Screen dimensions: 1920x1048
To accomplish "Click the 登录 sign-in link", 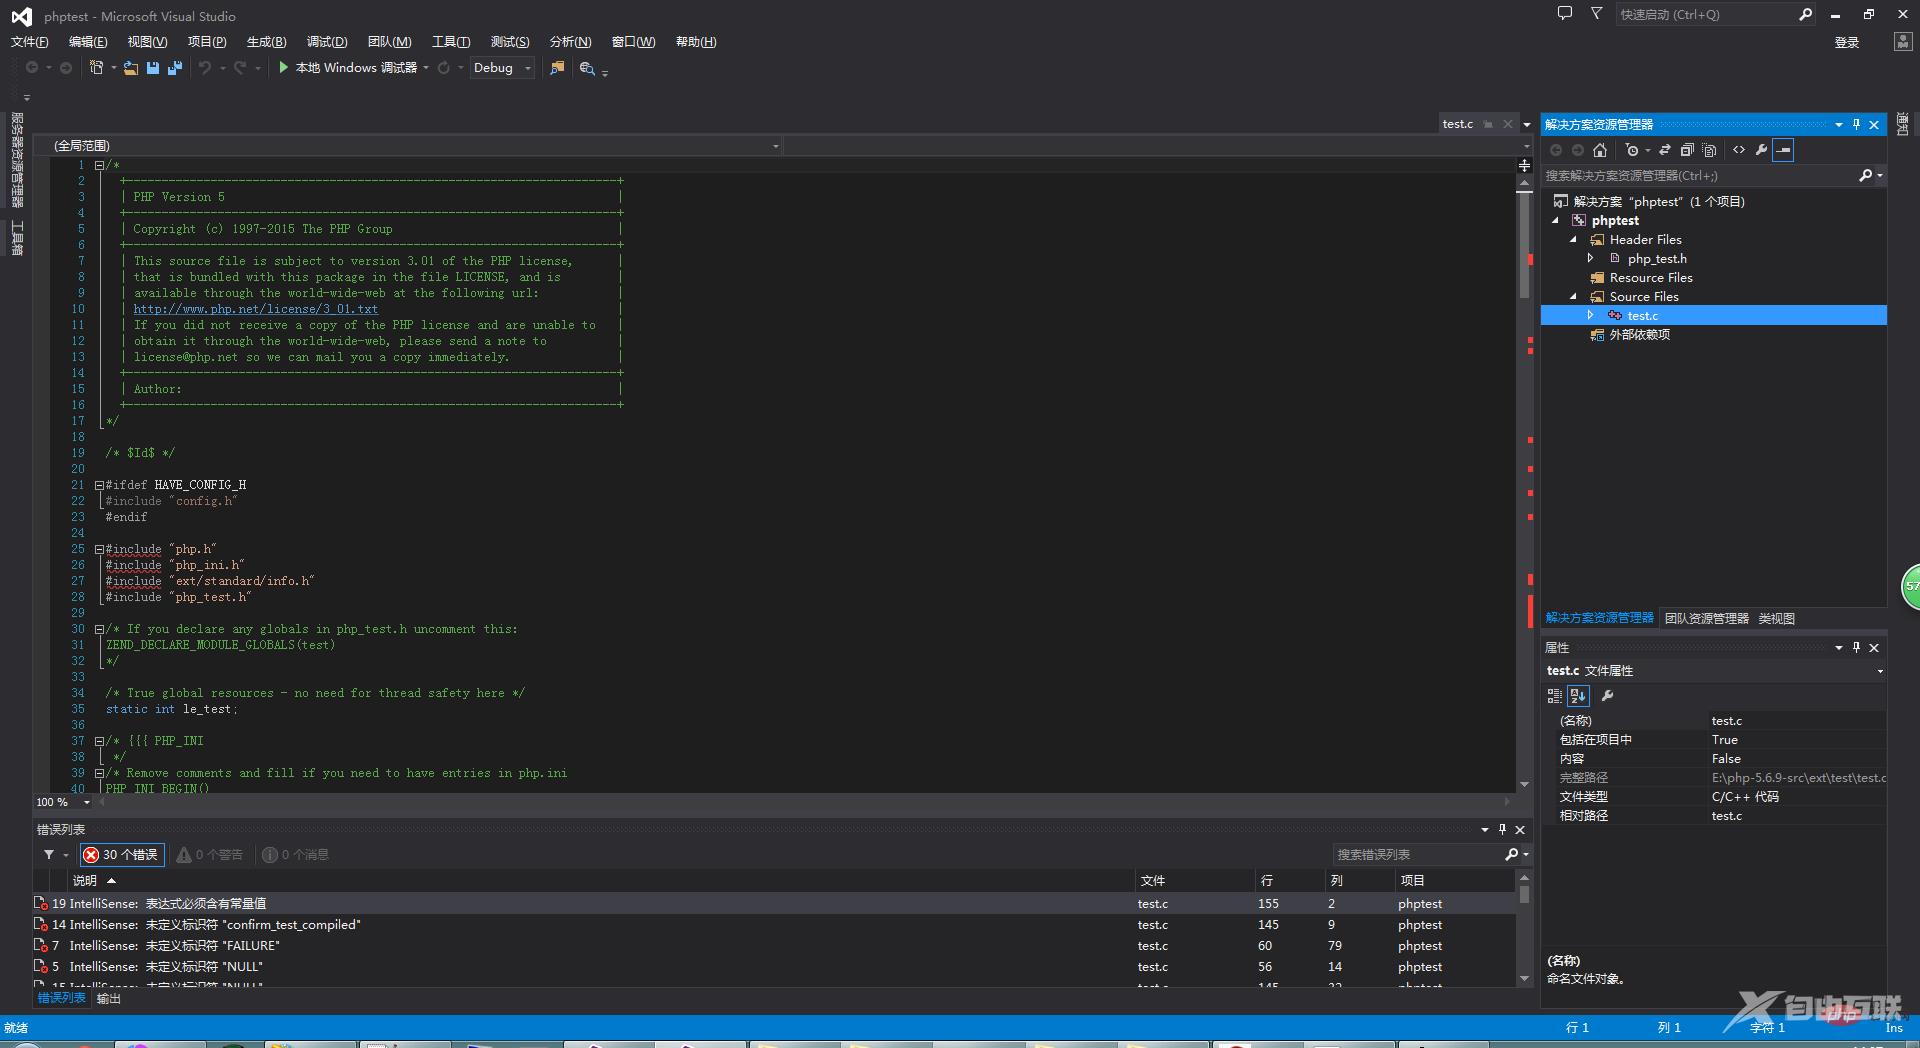I will (x=1847, y=42).
